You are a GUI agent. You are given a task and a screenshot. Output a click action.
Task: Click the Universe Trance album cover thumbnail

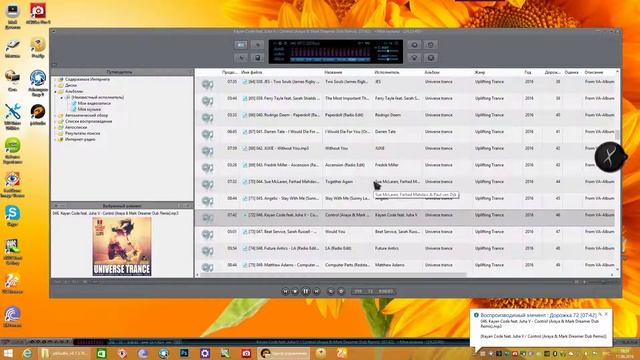[x=122, y=247]
